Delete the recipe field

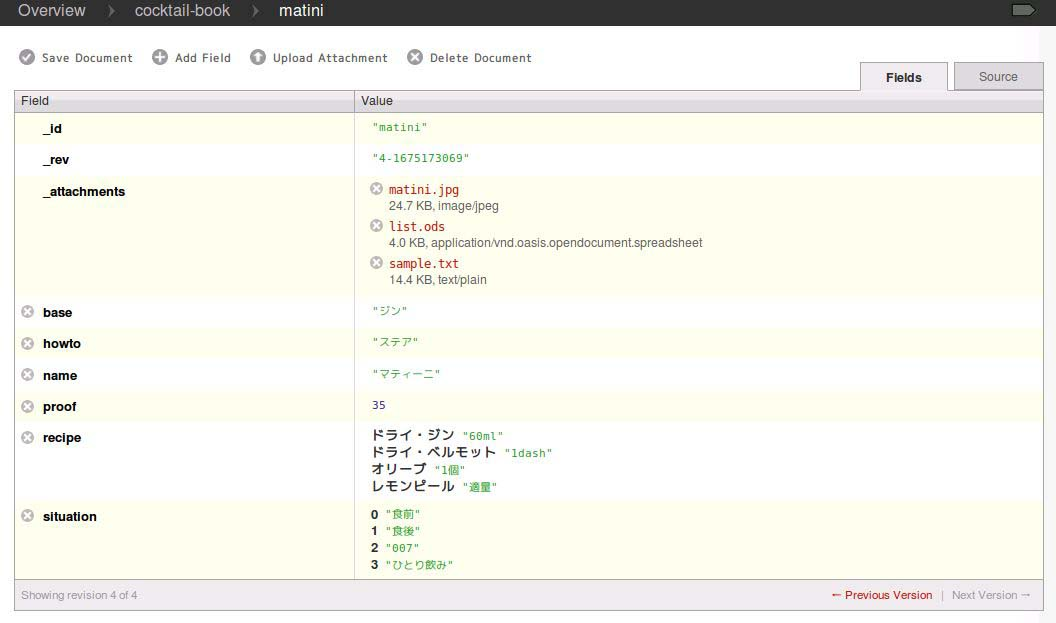(28, 437)
